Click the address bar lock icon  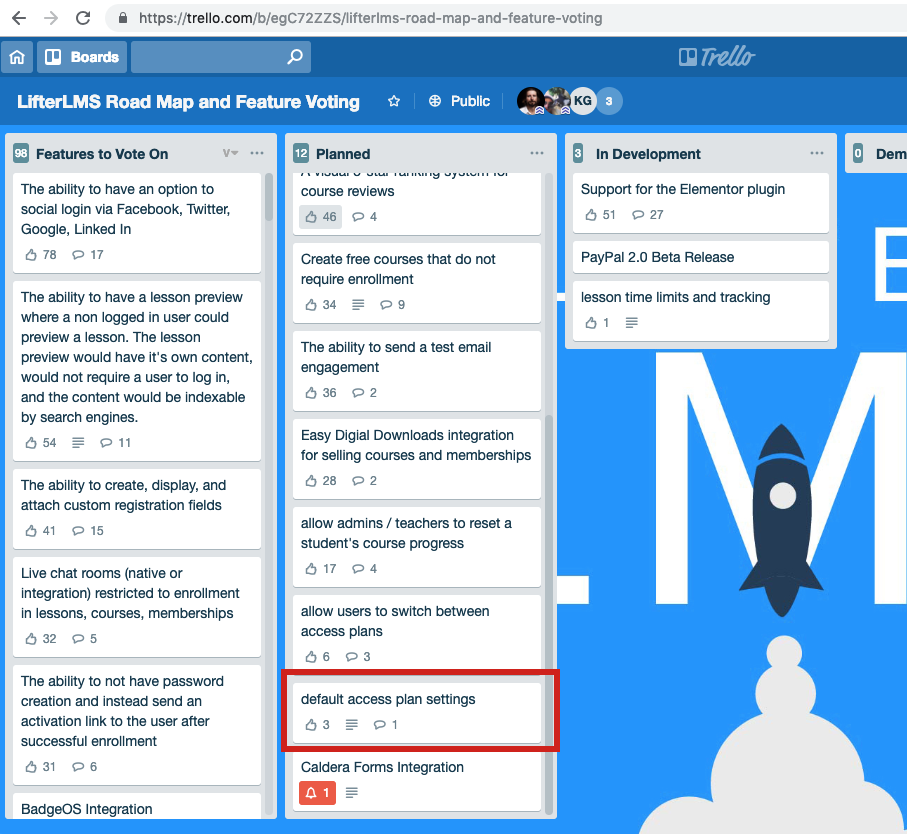(123, 18)
